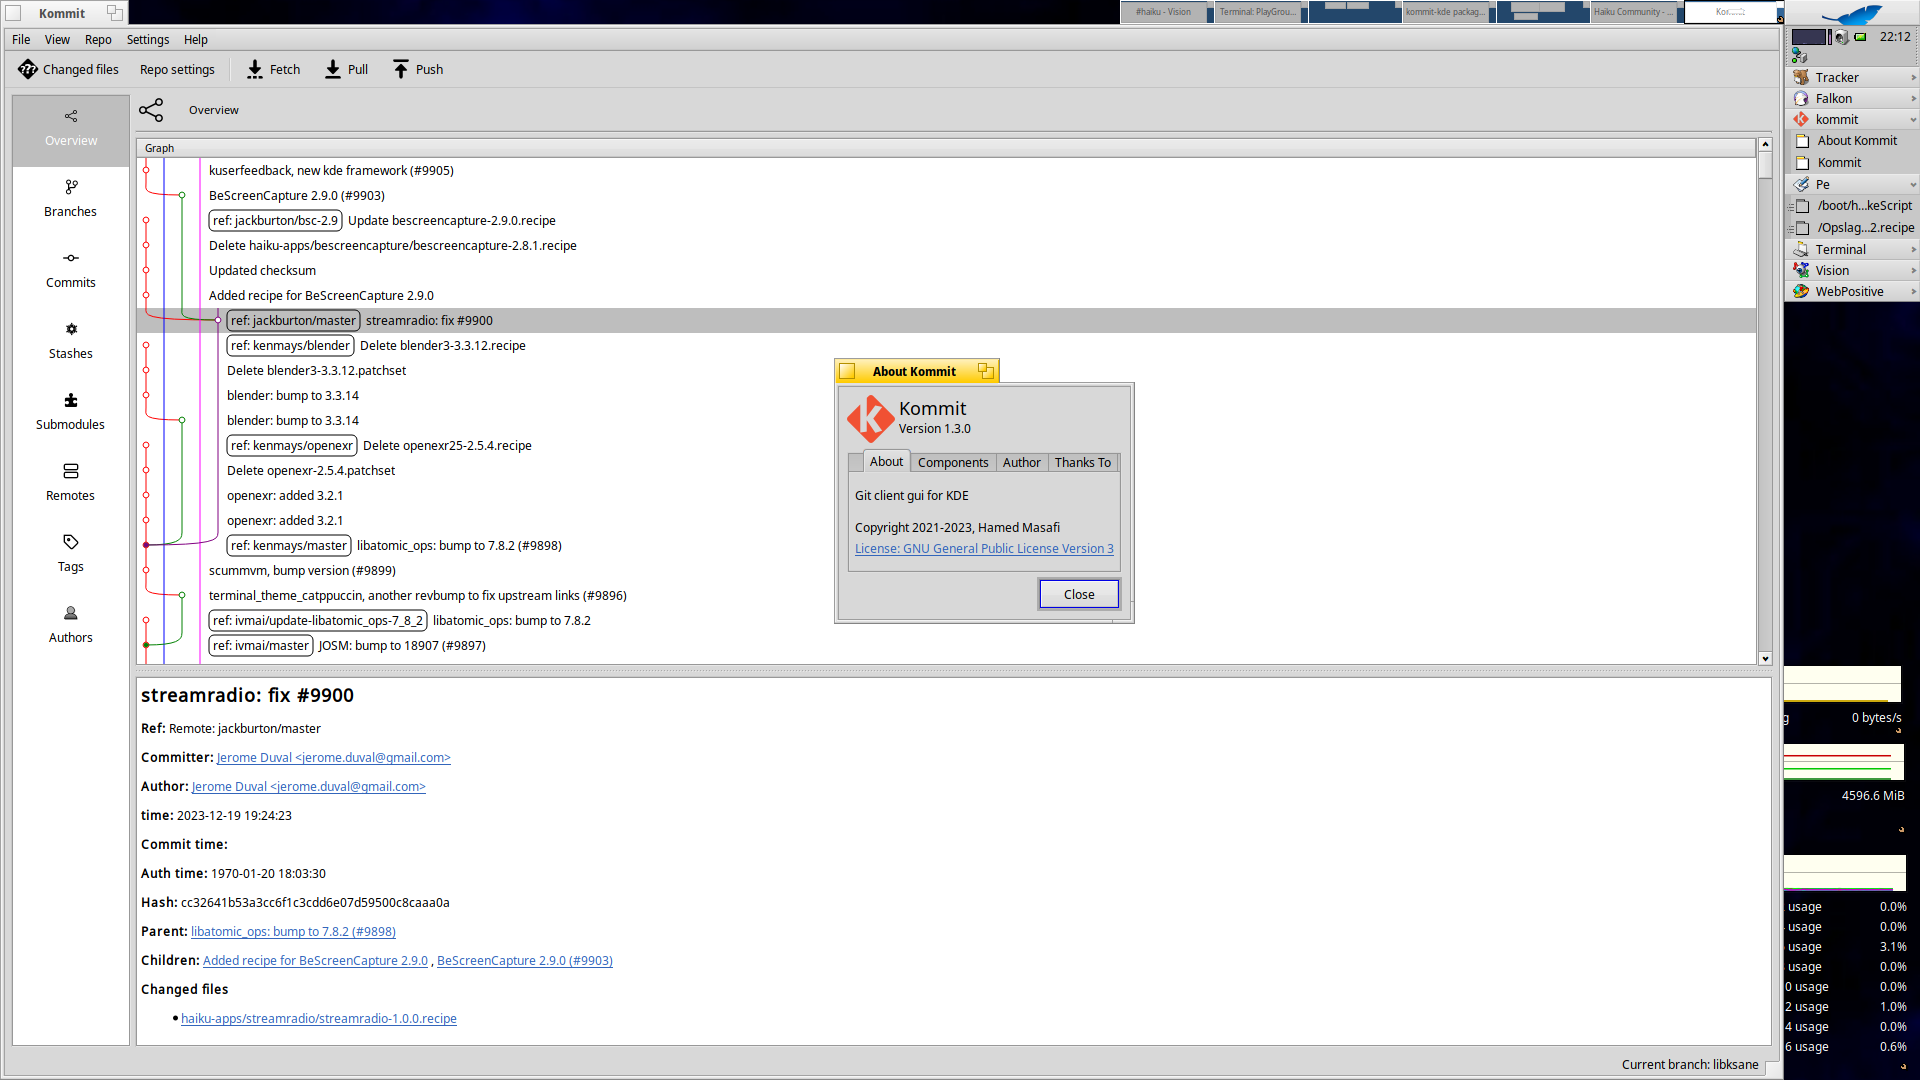Collapse the Pe entry arrow in Deskbar

1913,185
